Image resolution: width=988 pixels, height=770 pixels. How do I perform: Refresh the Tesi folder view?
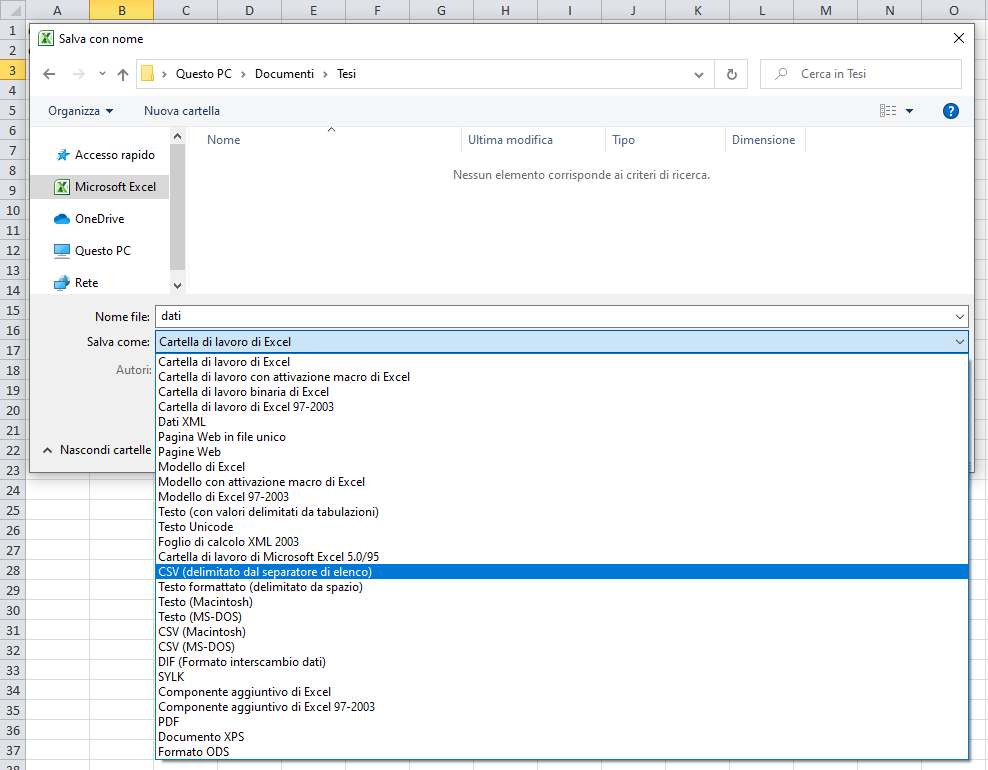tap(732, 74)
